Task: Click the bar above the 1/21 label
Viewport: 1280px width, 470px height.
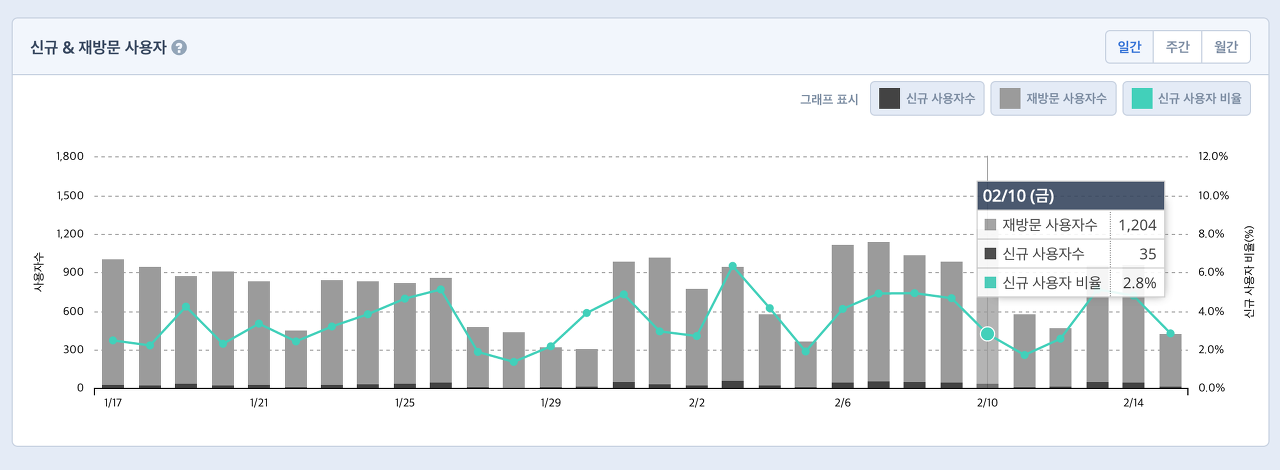Action: (259, 334)
